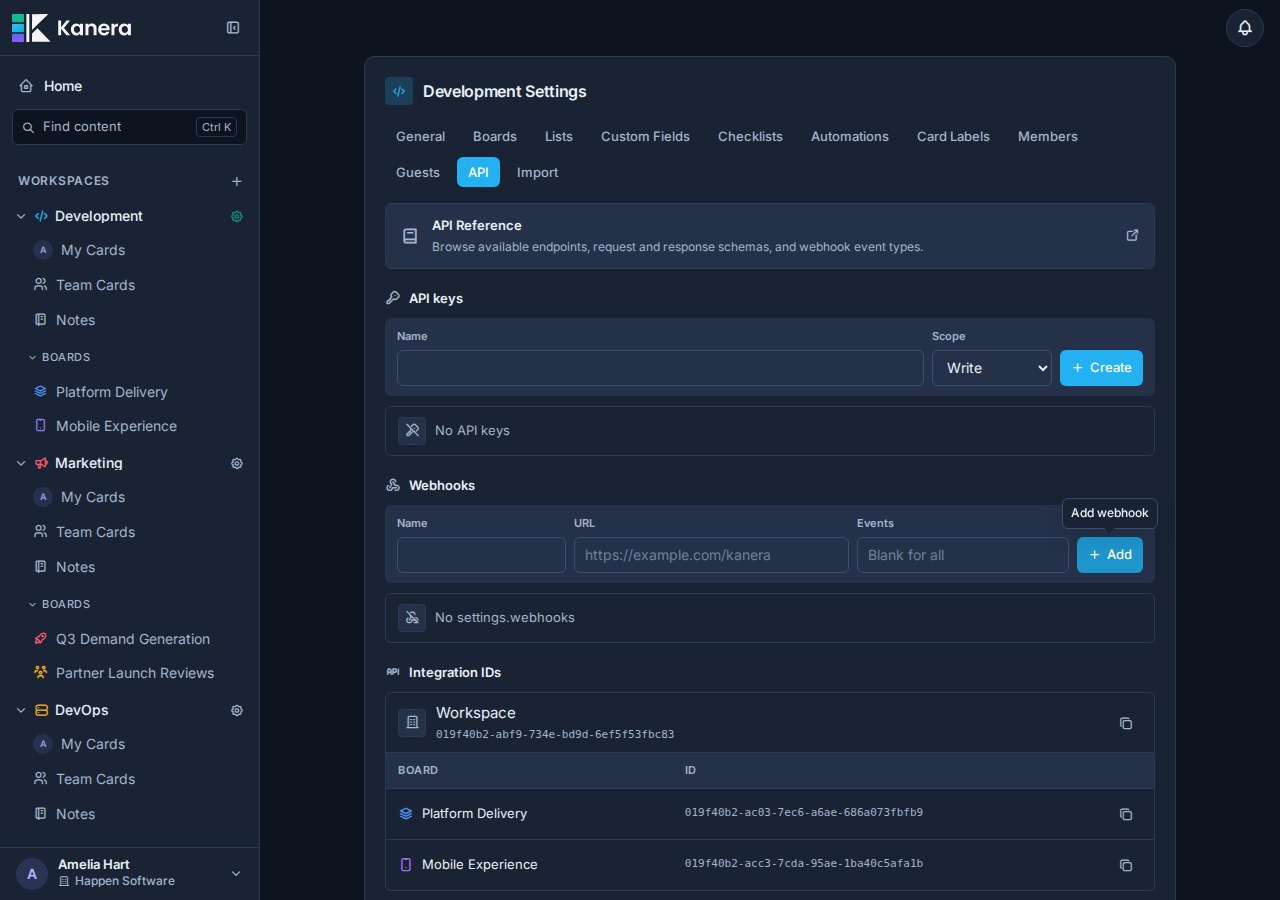The height and width of the screenshot is (900, 1280).
Task: Click the Webhooks section icon
Action: (393, 485)
